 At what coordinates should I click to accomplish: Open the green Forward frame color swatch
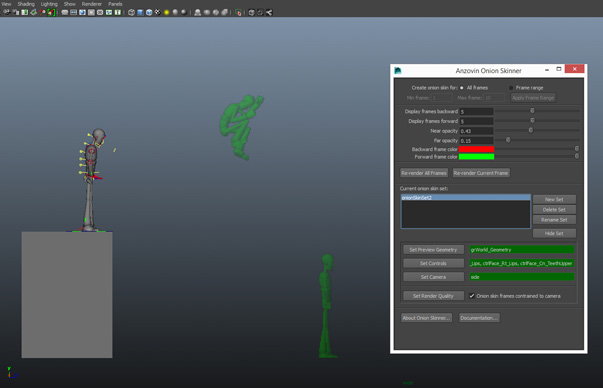click(476, 157)
